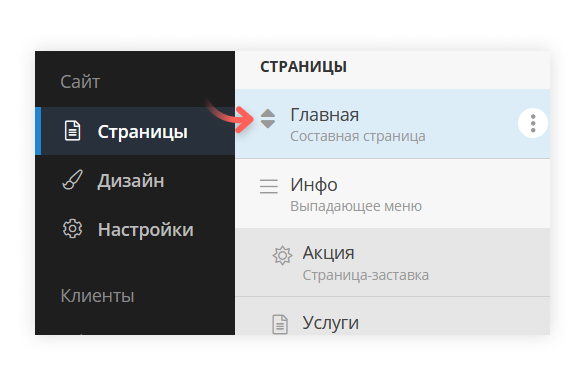The image size is (586, 387).
Task: Select the Главная page row
Action: [393, 124]
